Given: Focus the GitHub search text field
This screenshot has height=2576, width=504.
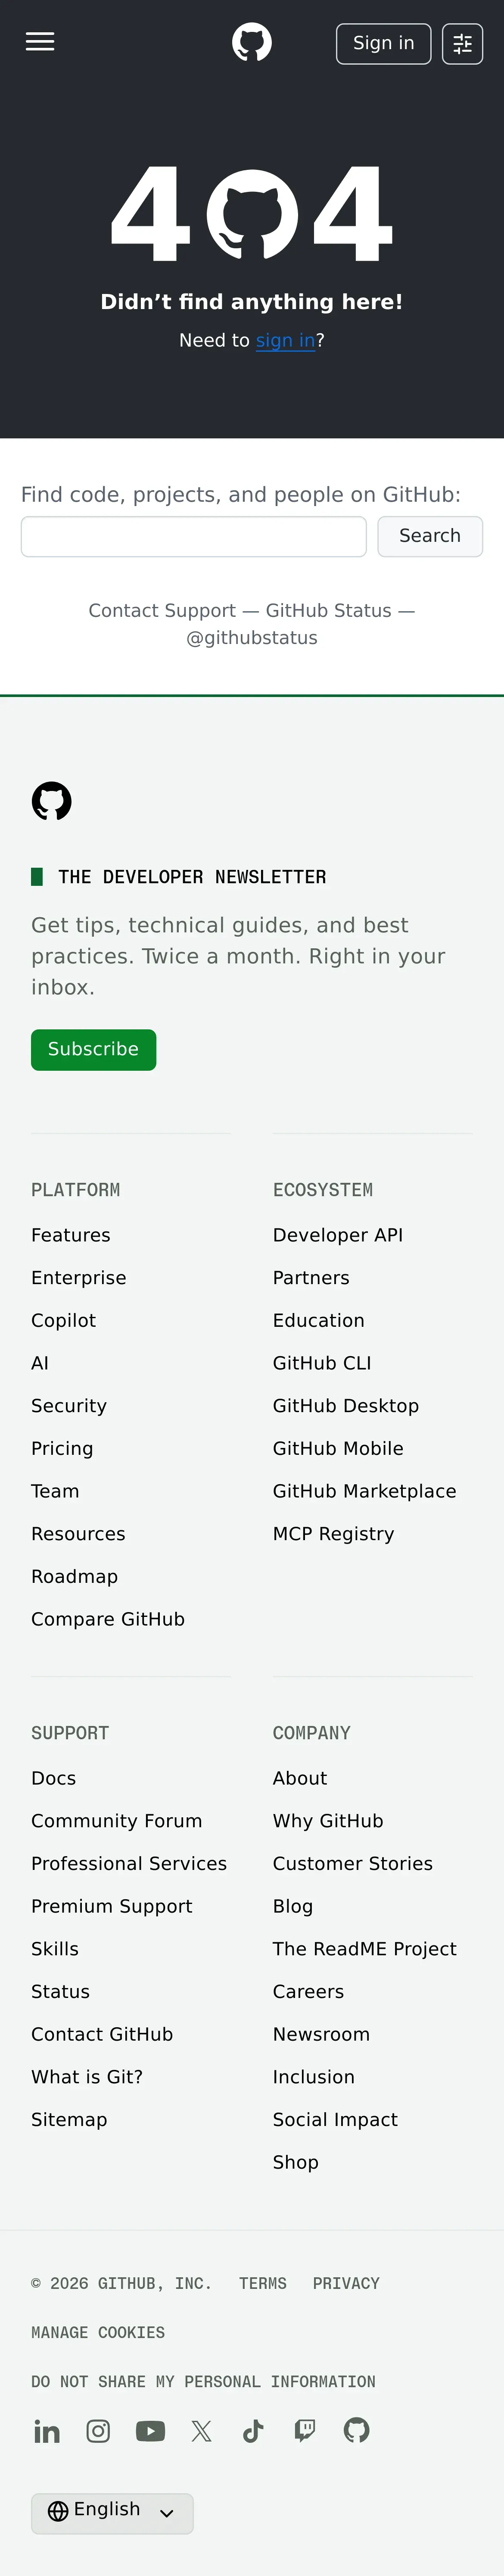Looking at the screenshot, I should click(x=194, y=536).
